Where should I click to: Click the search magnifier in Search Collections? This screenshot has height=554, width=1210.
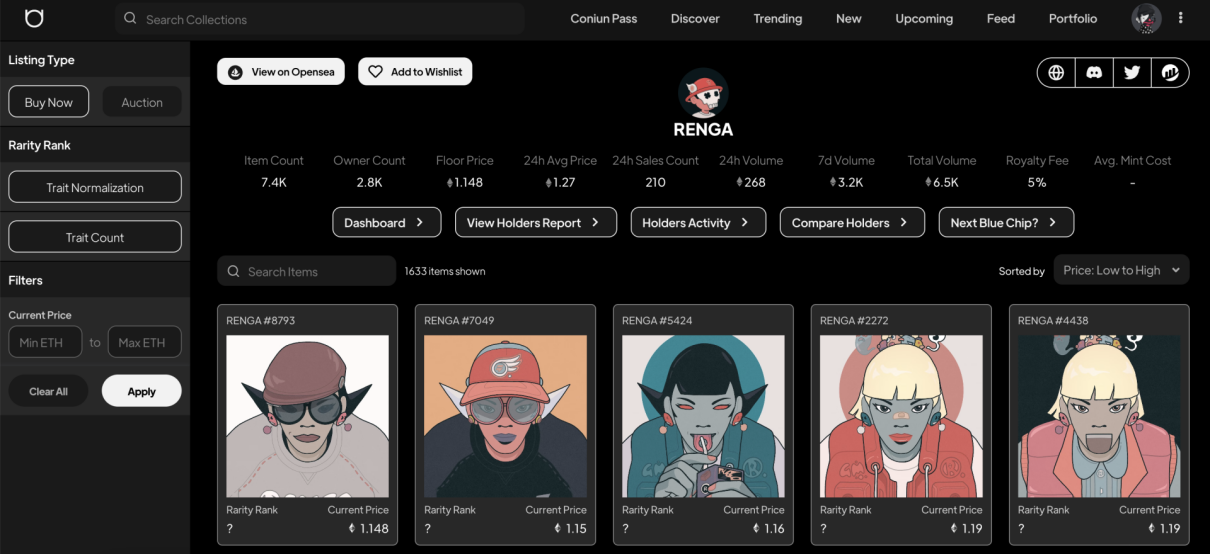pos(130,18)
